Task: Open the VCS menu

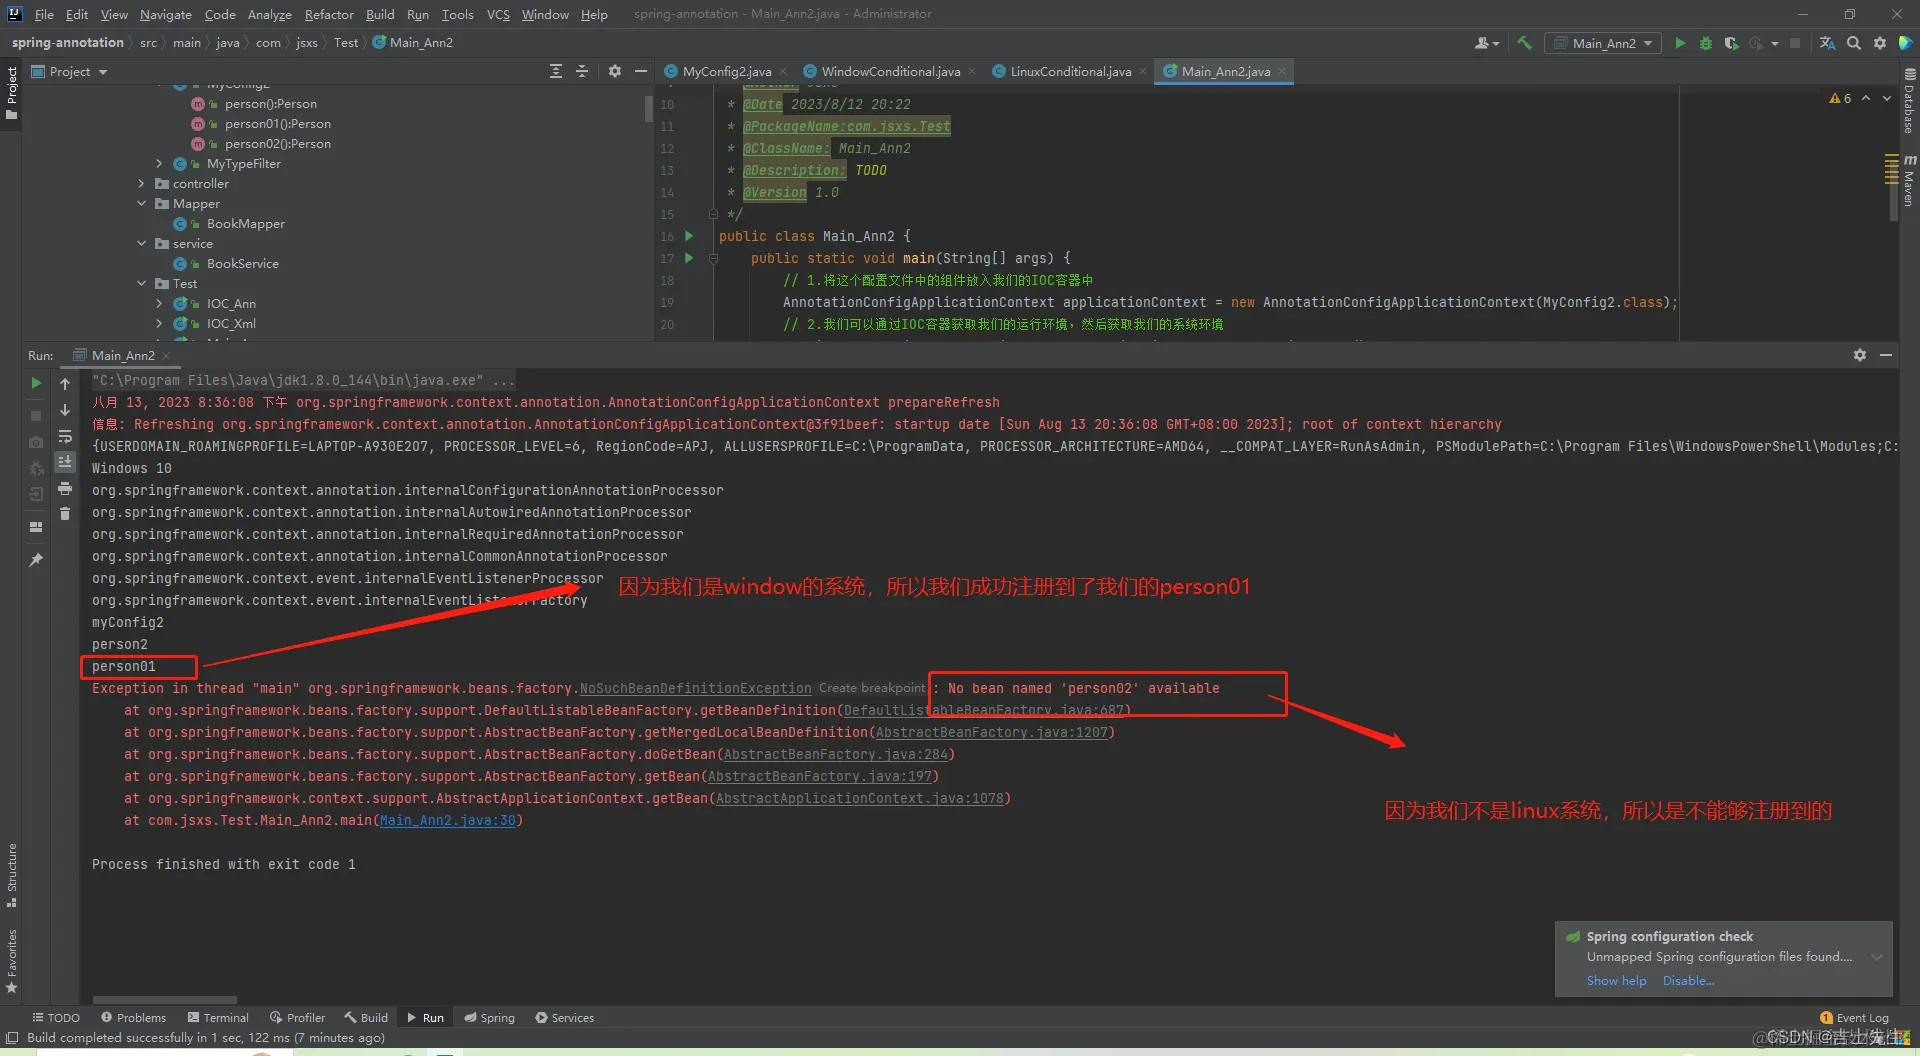Action: pos(498,14)
